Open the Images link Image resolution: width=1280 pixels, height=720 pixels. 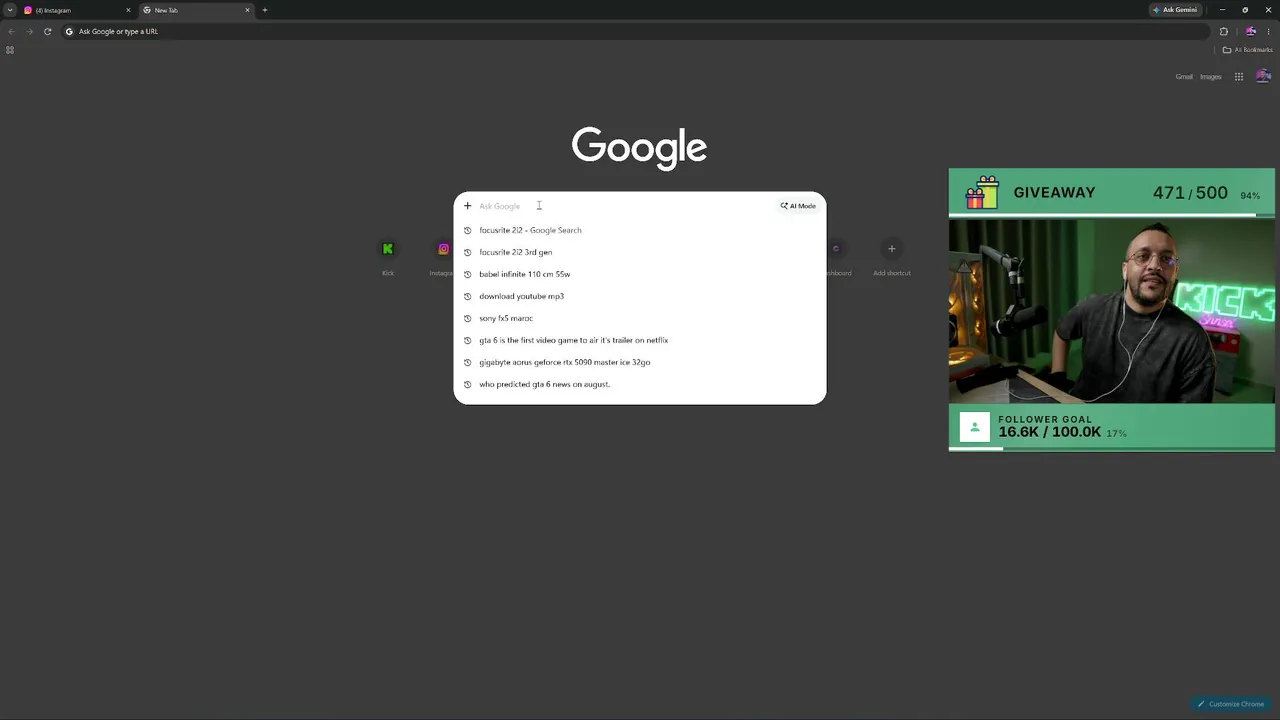pos(1211,77)
